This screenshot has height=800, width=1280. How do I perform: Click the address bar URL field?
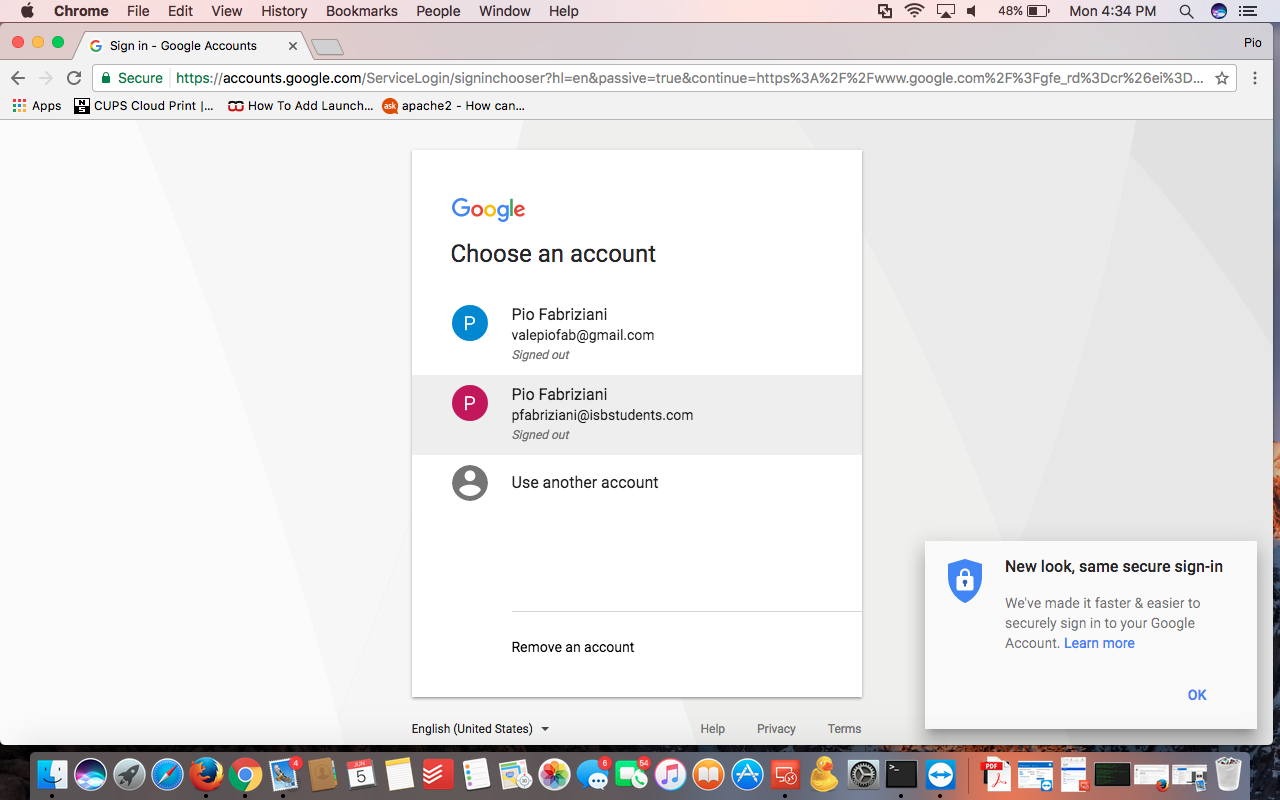[690, 78]
